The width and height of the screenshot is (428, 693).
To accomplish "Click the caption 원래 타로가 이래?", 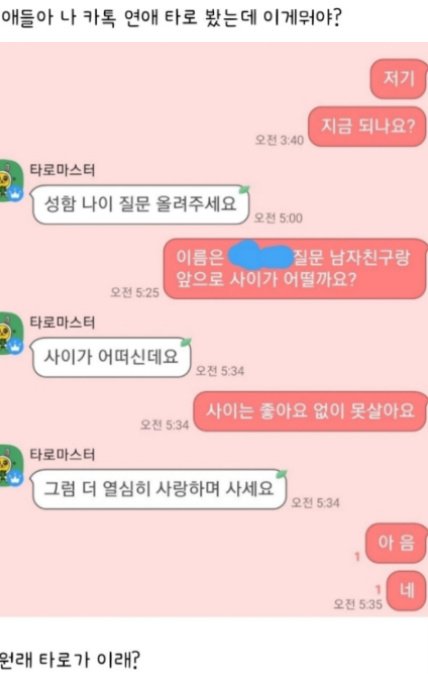I will pyautogui.click(x=69, y=659).
